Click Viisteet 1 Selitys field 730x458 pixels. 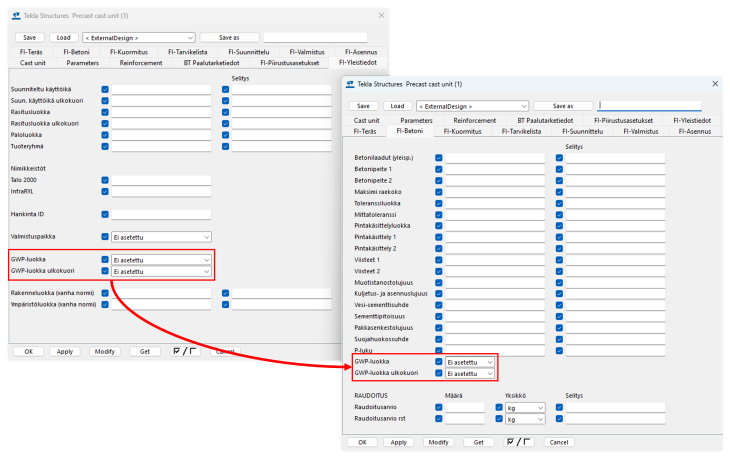(615, 260)
